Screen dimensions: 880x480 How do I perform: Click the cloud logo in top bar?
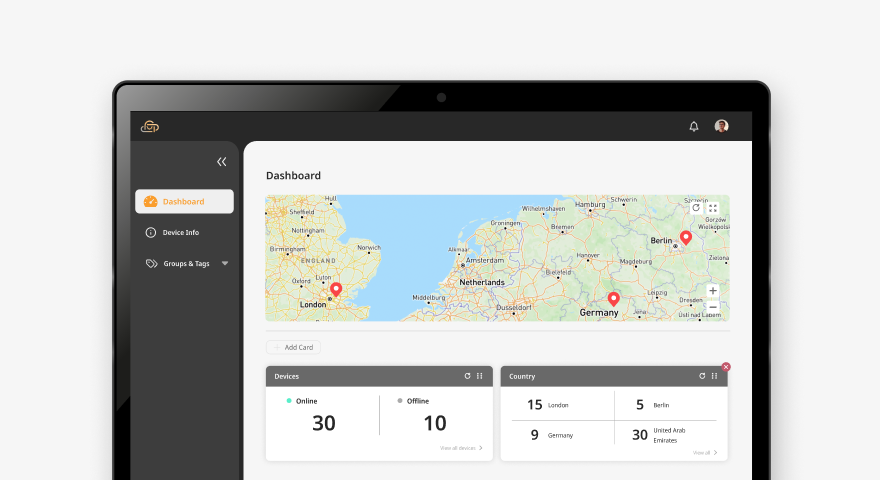coord(150,126)
